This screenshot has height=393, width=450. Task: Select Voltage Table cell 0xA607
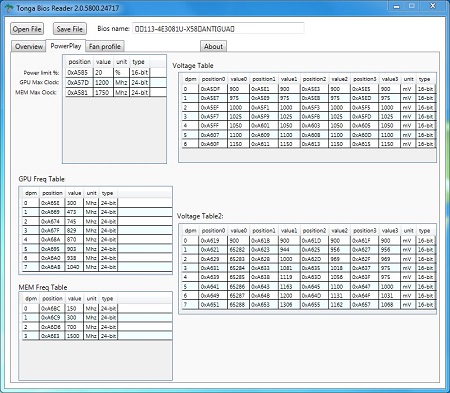(x=213, y=135)
